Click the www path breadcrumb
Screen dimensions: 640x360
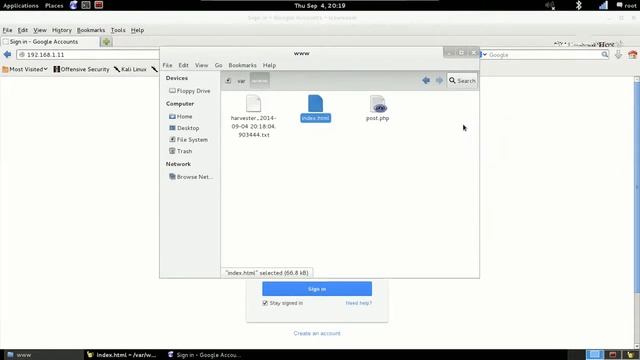pyautogui.click(x=260, y=80)
